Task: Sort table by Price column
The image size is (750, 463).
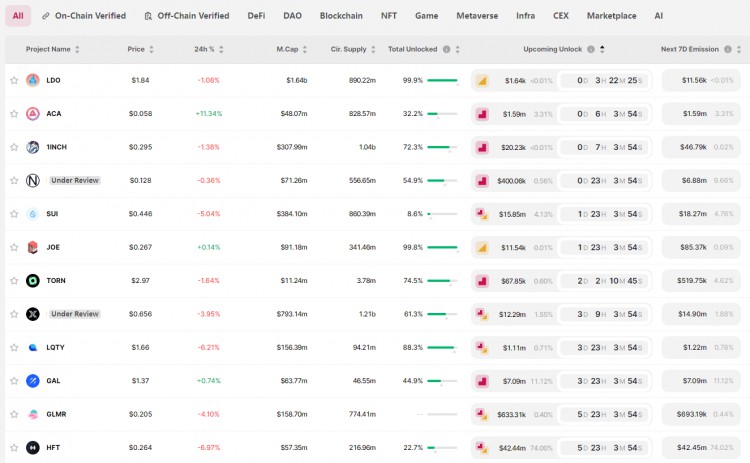Action: pyautogui.click(x=151, y=49)
